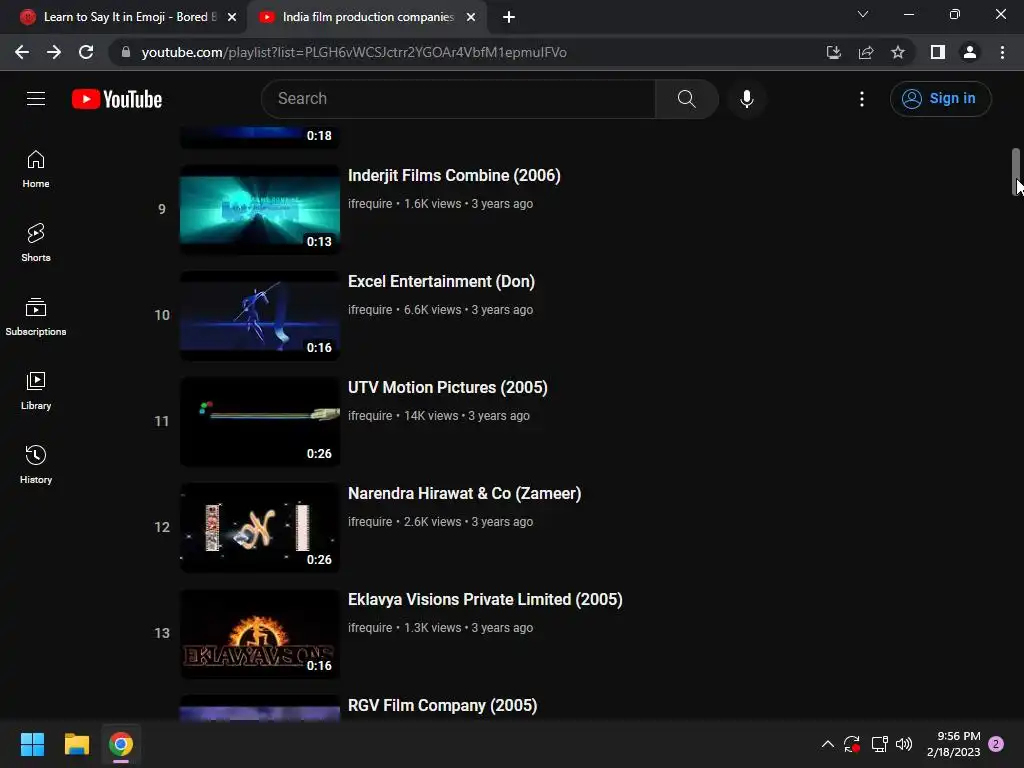Image resolution: width=1024 pixels, height=768 pixels.
Task: Close the Learn to Say It in Emoji tab
Action: (x=232, y=17)
